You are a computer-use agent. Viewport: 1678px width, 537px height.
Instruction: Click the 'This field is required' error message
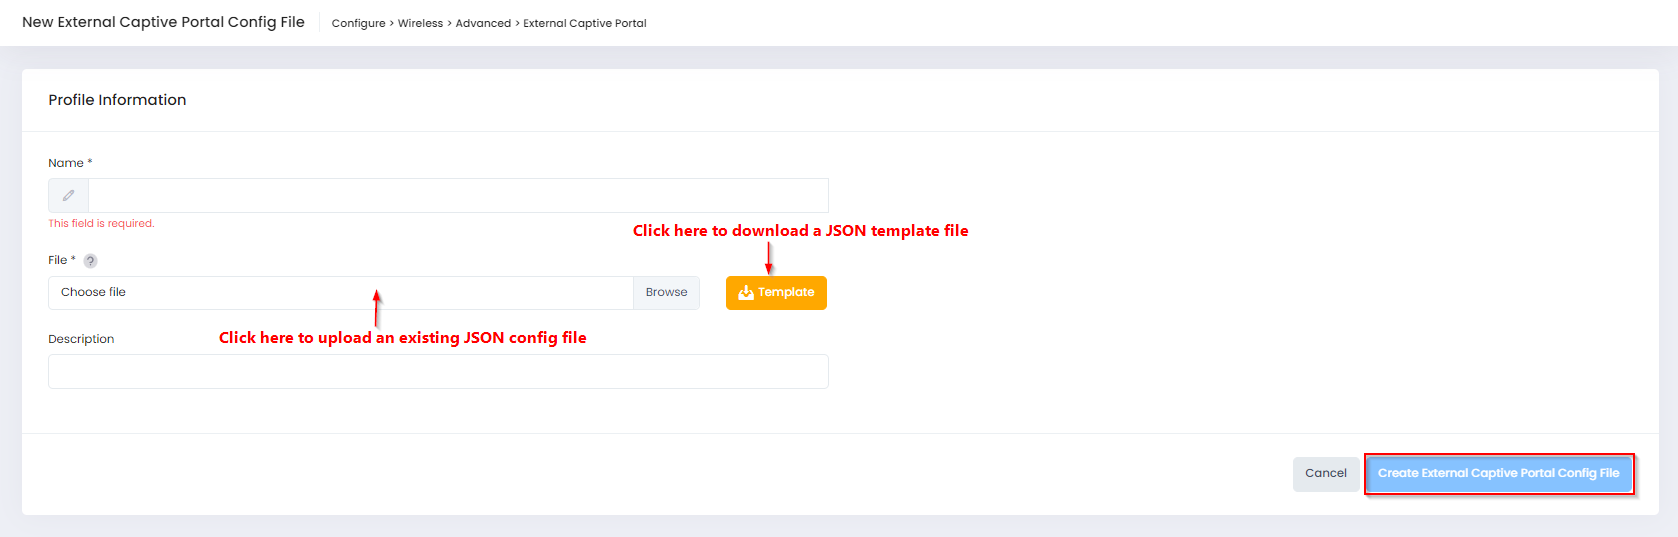coord(101,224)
